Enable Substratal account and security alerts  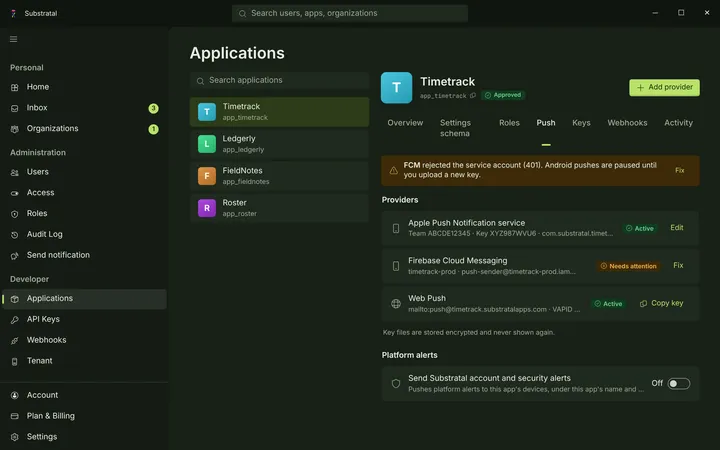pyautogui.click(x=679, y=383)
